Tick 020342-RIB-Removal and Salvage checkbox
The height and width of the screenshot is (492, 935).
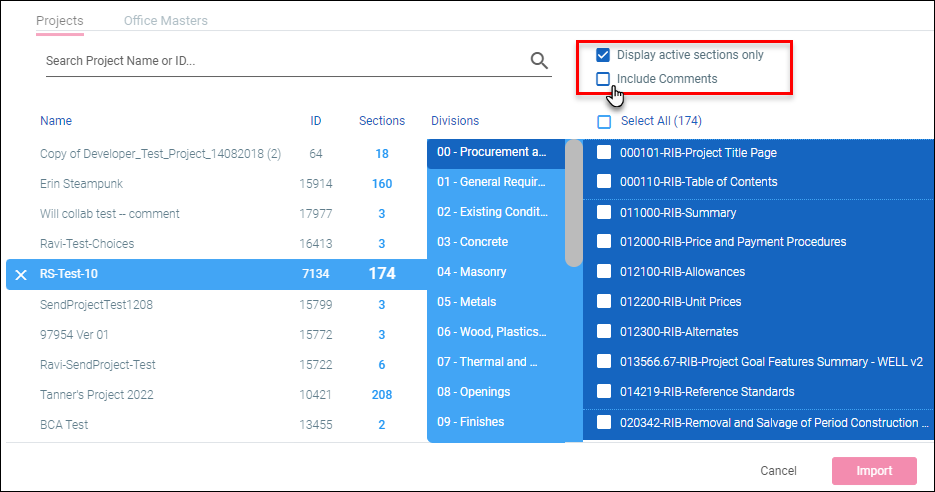tap(604, 422)
